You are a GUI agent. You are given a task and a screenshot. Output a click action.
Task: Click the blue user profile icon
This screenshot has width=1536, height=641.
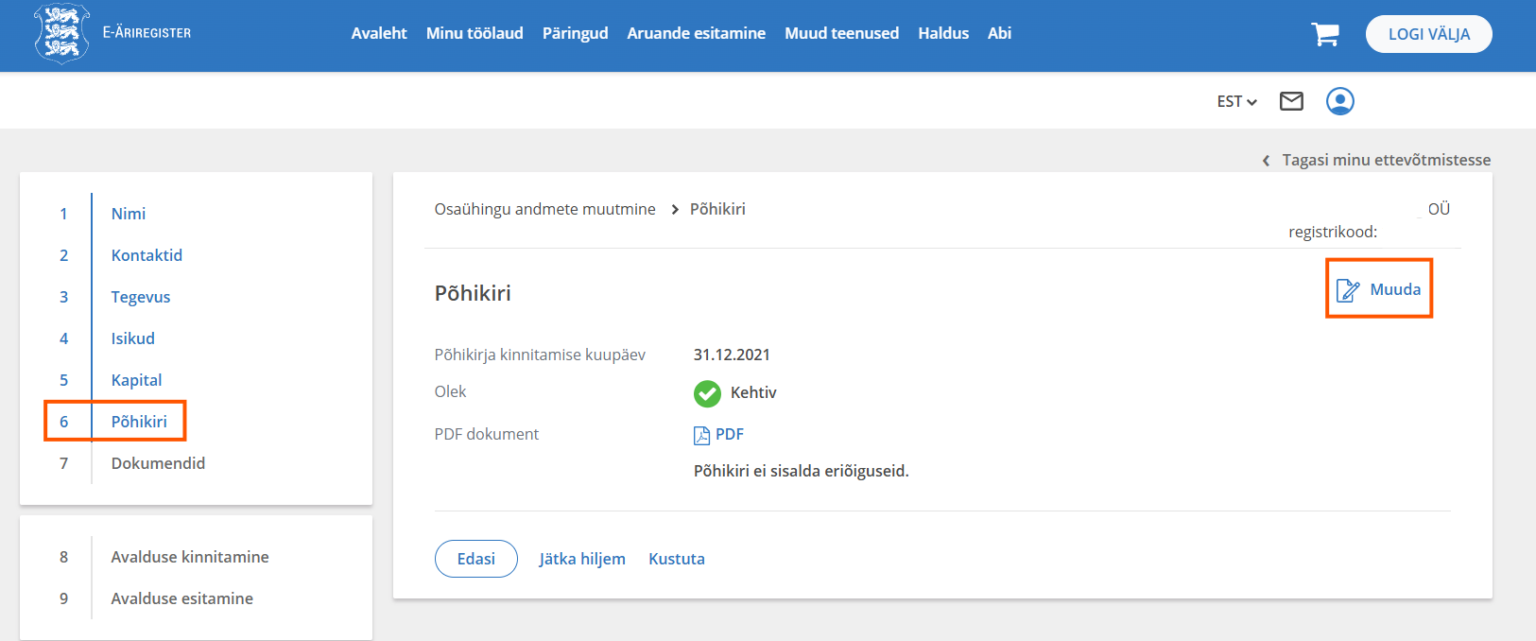(1340, 100)
